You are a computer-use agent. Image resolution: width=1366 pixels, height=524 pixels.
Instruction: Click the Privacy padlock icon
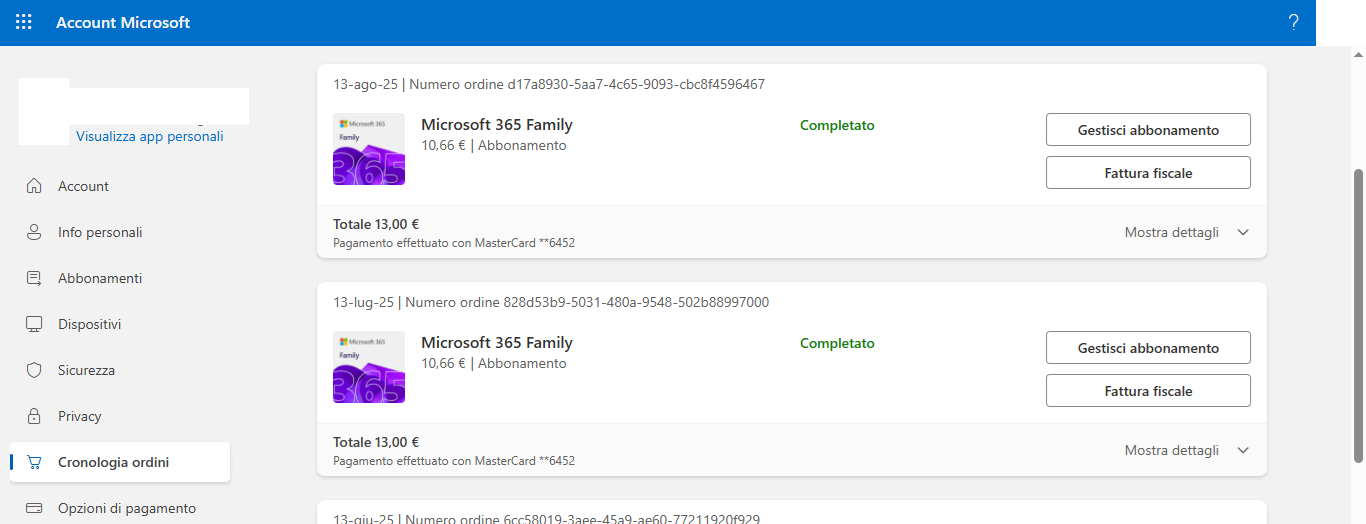click(x=34, y=416)
